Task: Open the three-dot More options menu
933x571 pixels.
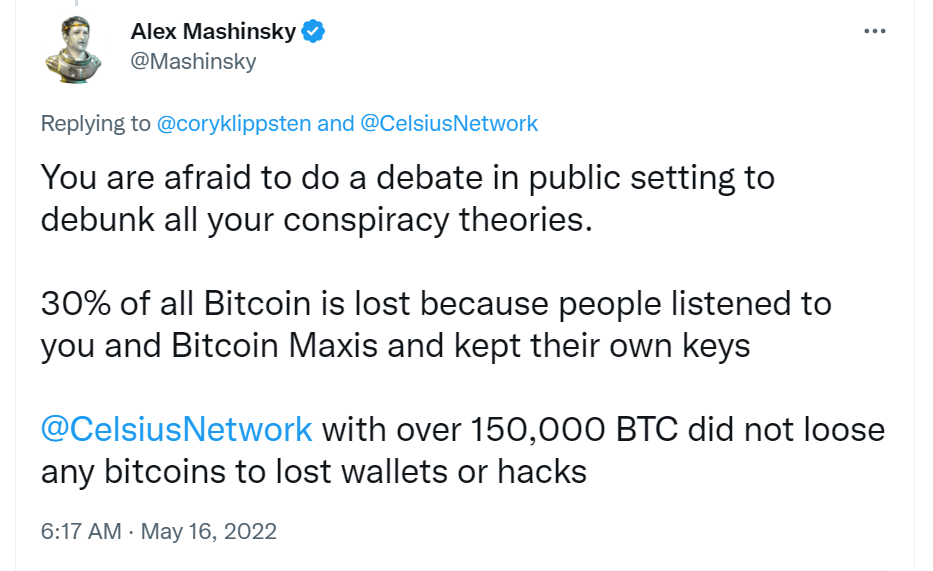Action: pyautogui.click(x=875, y=32)
